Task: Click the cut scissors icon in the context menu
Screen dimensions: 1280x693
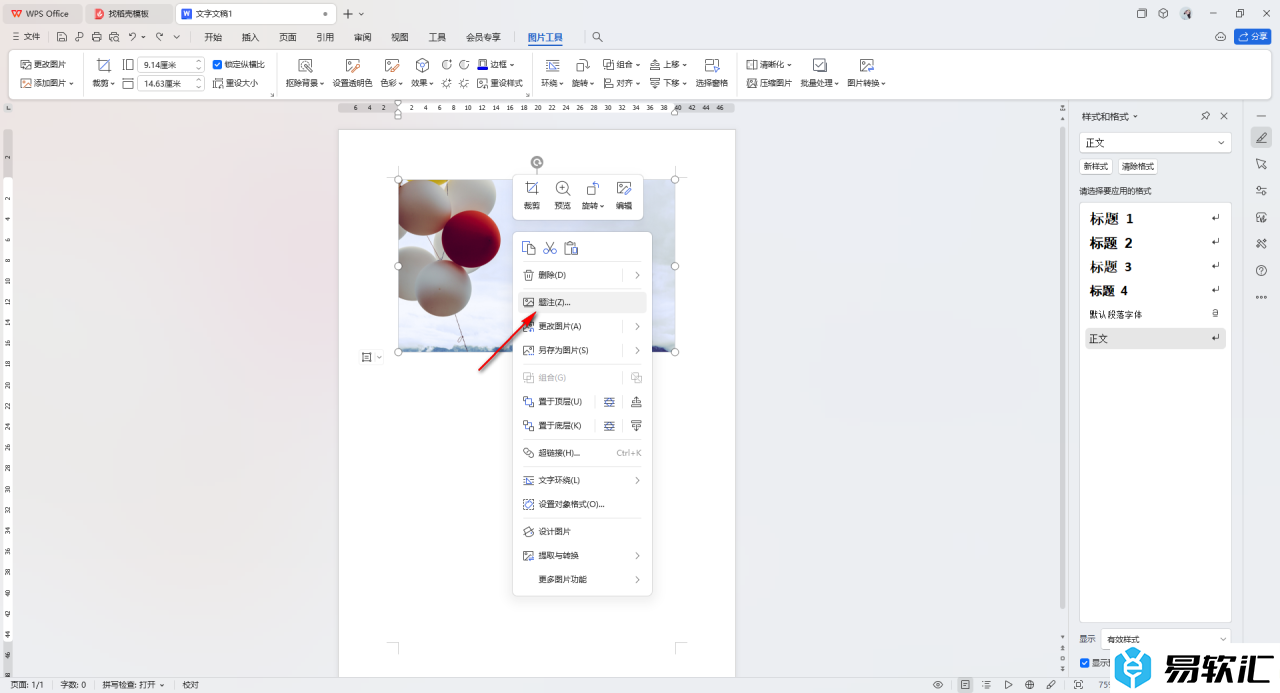Action: coord(550,248)
